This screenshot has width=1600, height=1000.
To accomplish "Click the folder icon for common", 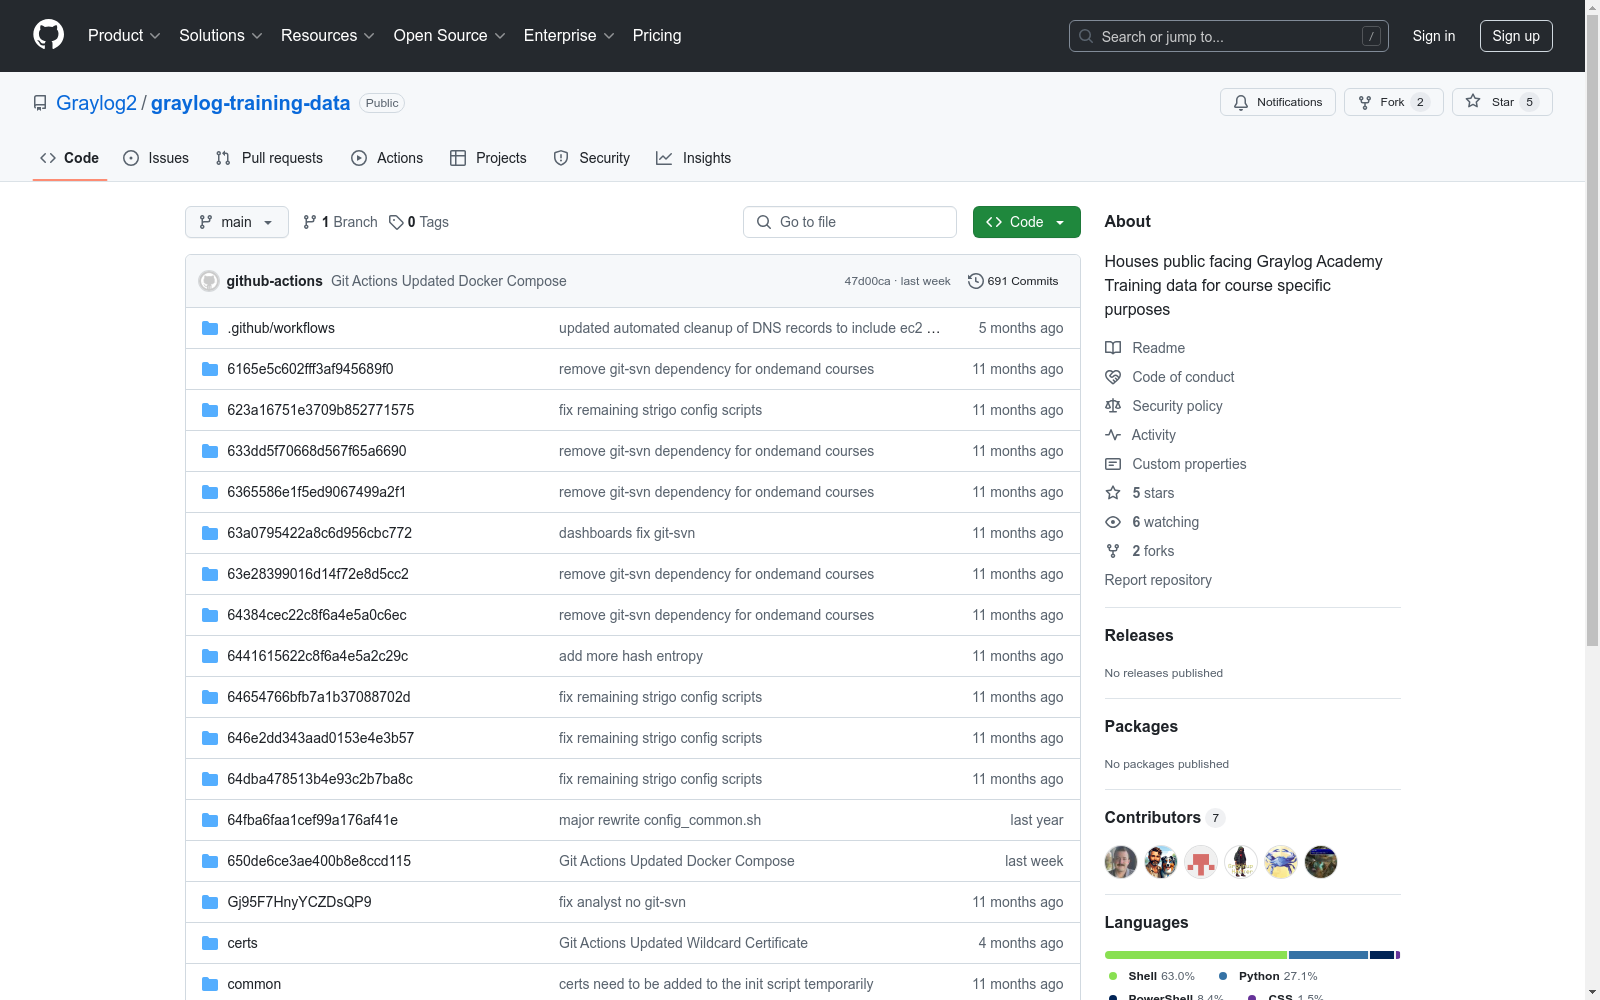I will 210,984.
